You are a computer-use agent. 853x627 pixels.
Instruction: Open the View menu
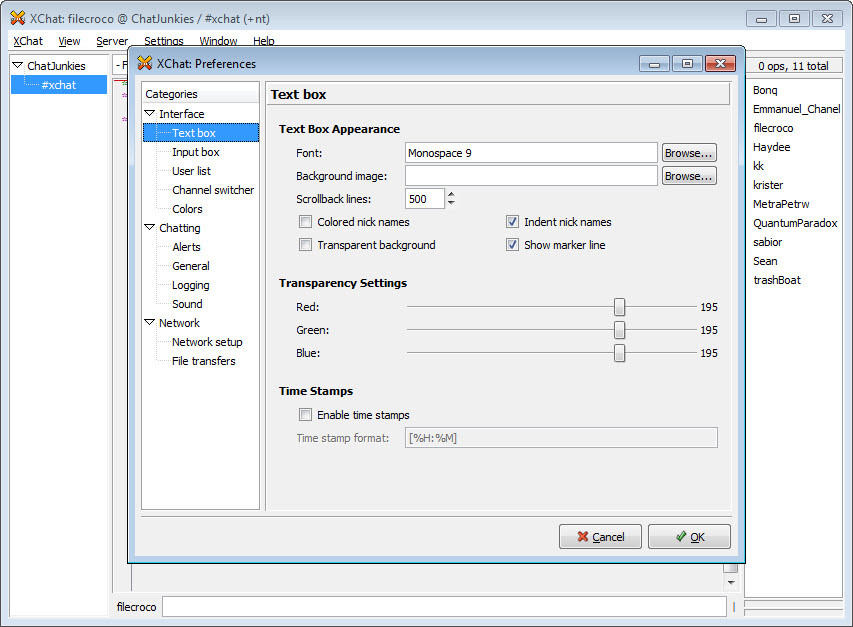tap(69, 41)
